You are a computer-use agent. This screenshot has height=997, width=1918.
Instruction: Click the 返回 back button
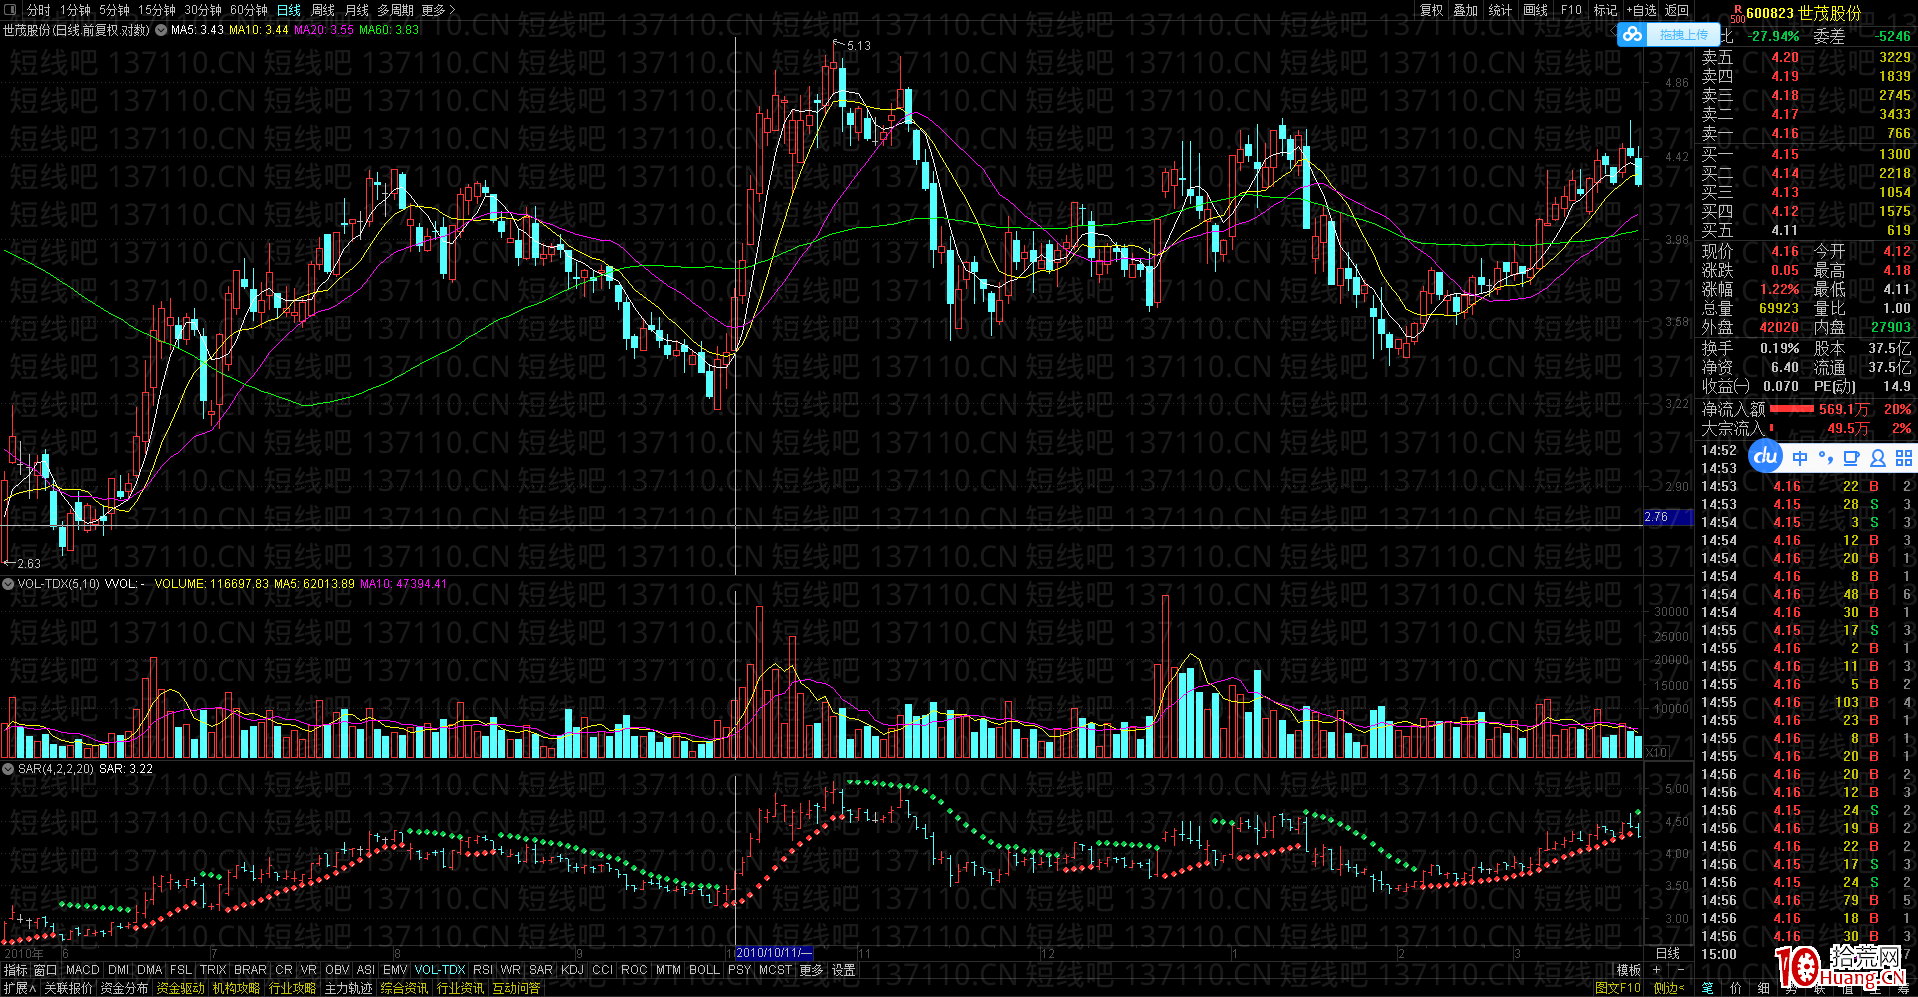coord(1677,10)
